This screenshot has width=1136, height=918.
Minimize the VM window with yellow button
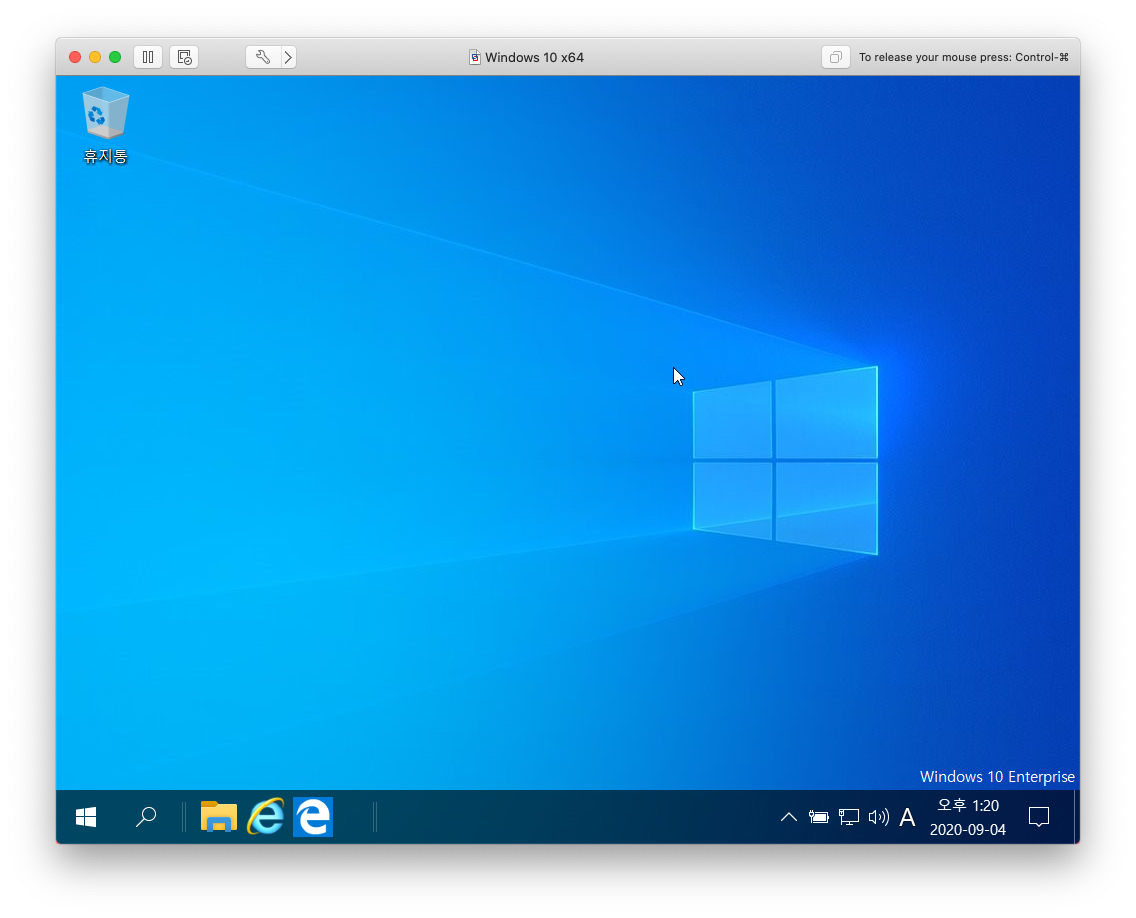95,57
